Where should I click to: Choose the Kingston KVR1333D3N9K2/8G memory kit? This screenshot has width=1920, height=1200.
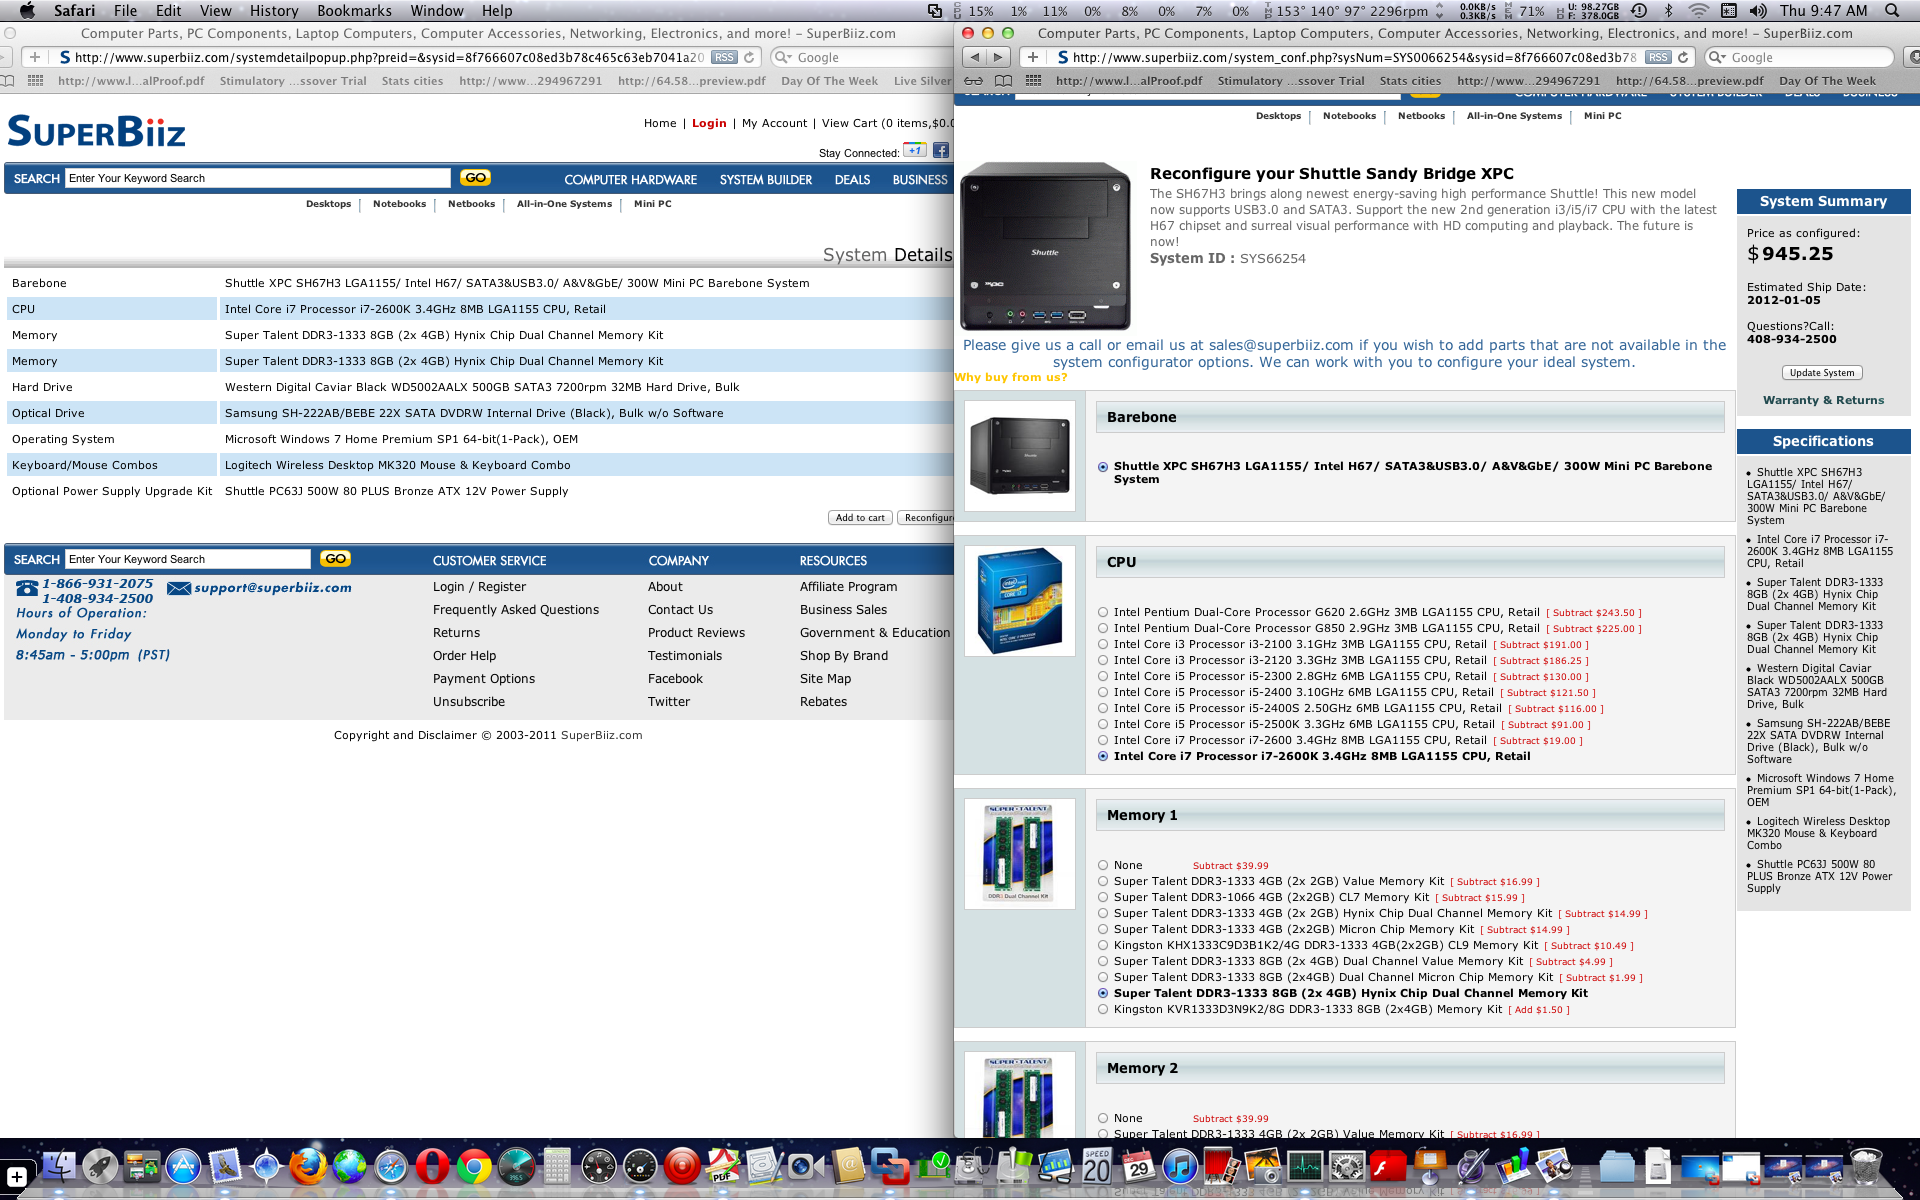coord(1103,1009)
